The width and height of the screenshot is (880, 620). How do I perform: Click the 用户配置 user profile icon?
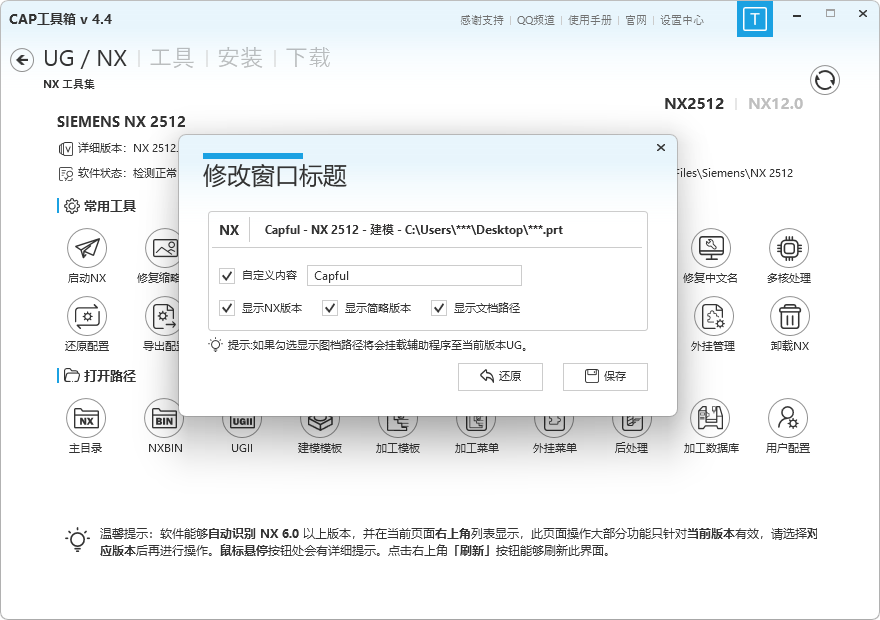tap(788, 418)
